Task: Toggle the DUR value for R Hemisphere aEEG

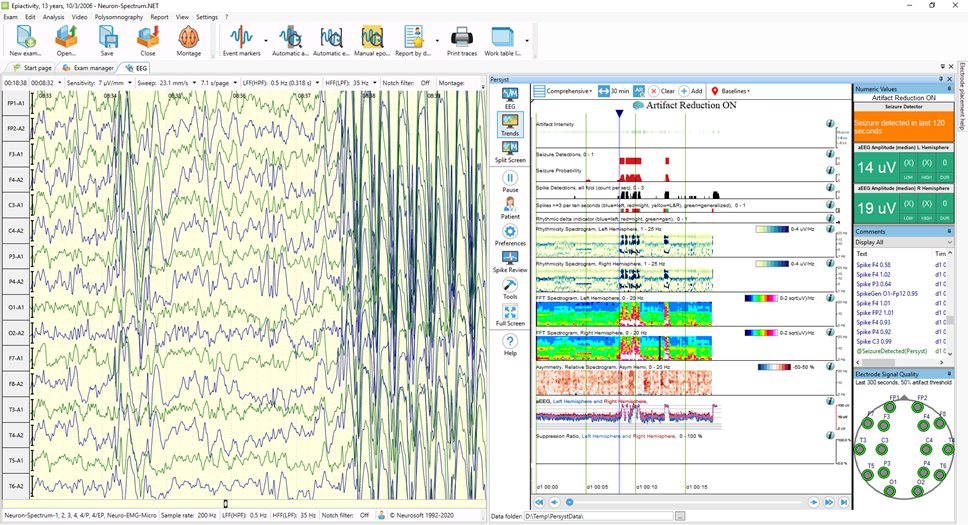Action: pyautogui.click(x=945, y=208)
